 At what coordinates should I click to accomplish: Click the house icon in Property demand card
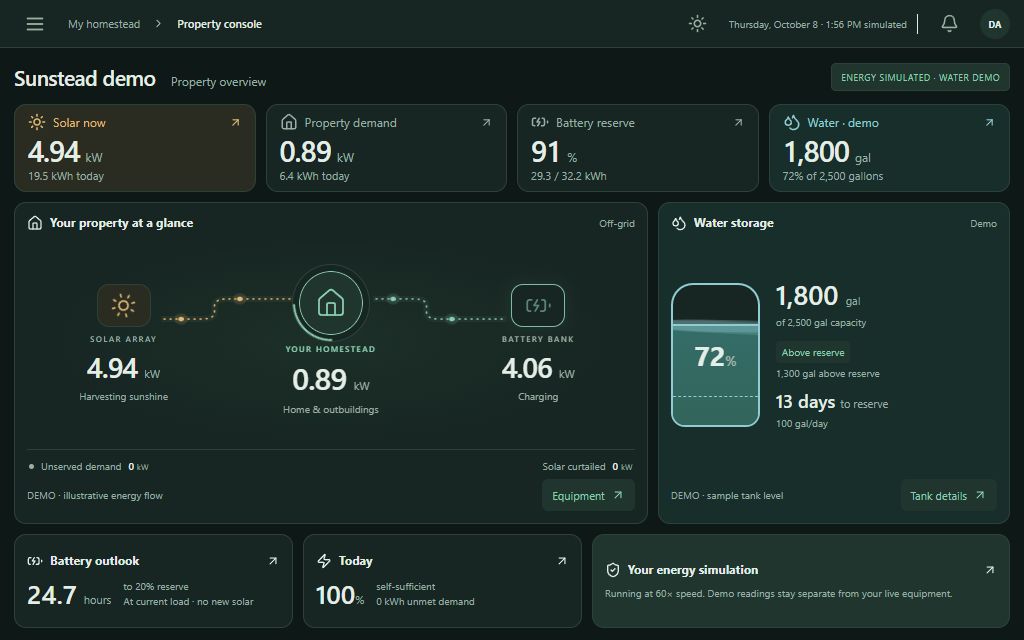pos(288,122)
